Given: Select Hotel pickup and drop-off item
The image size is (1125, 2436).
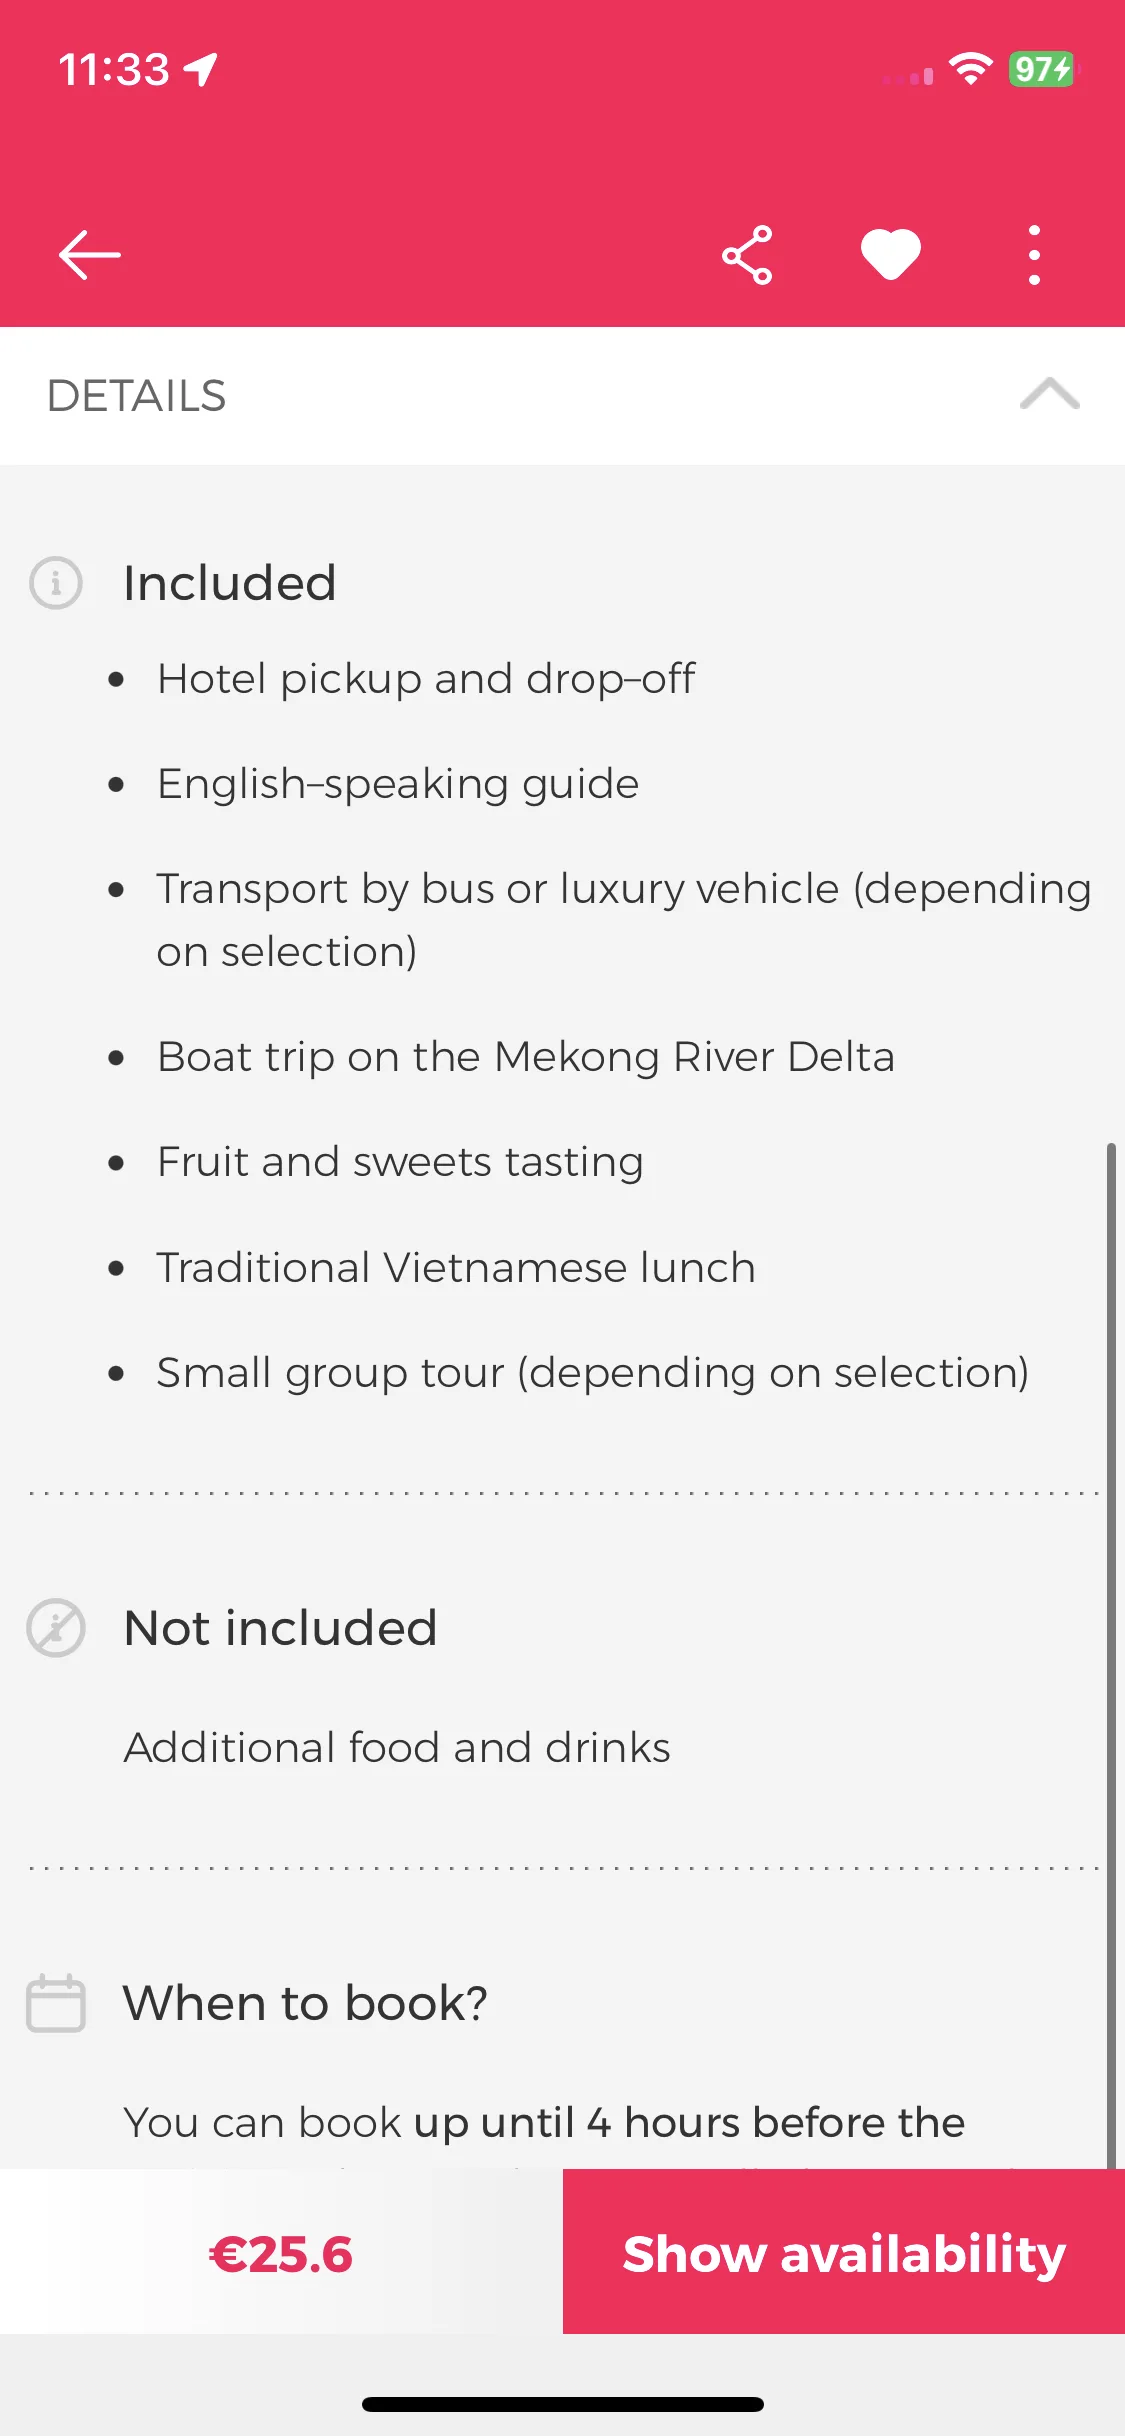Looking at the screenshot, I should 426,679.
